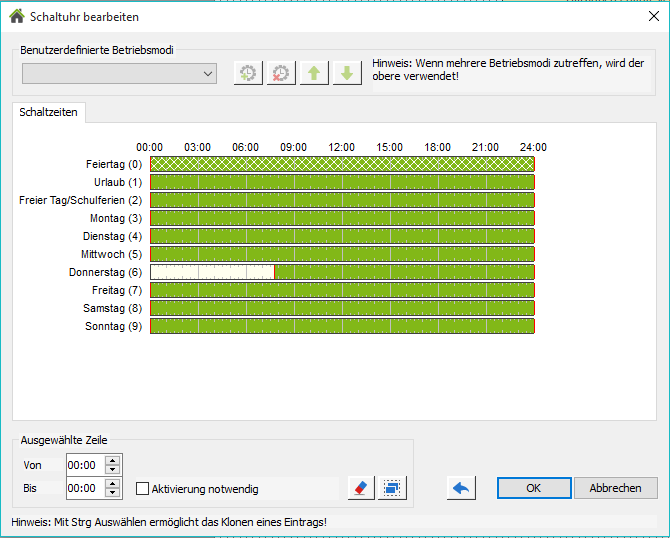Click the 12:00 time axis label
Image resolution: width=670 pixels, height=538 pixels.
341,147
